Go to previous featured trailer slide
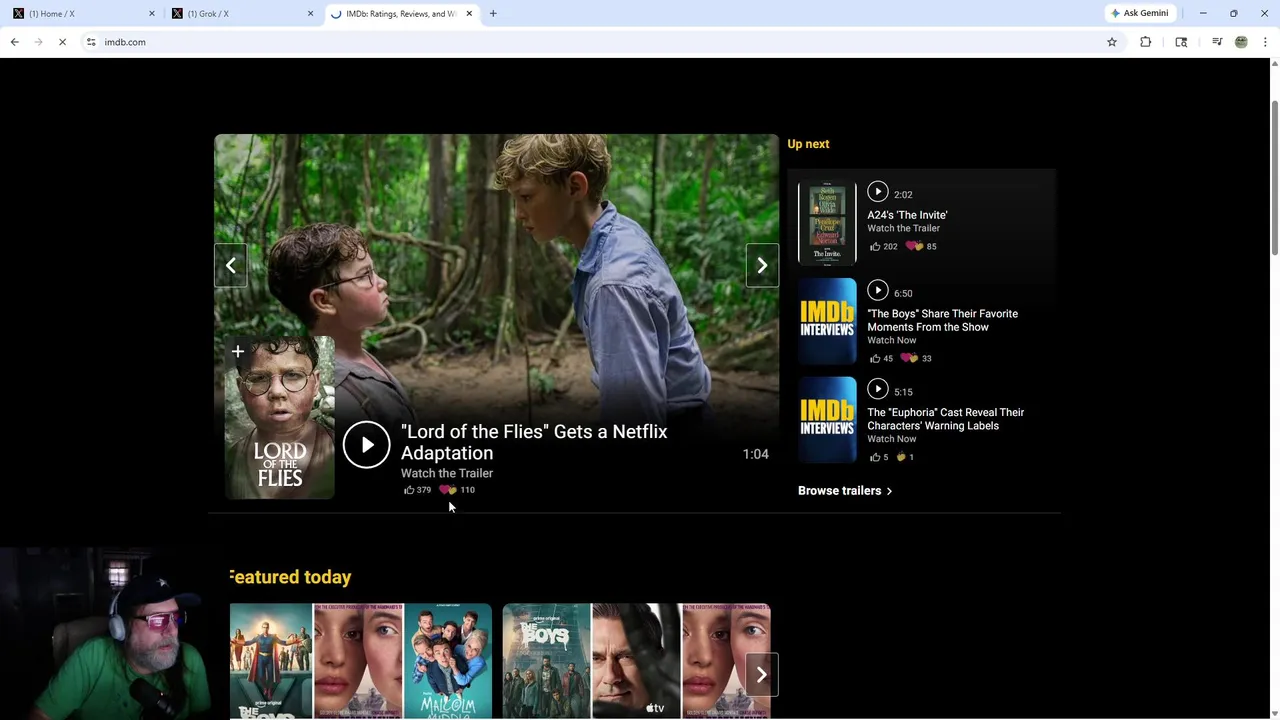The height and width of the screenshot is (720, 1280). [x=231, y=266]
